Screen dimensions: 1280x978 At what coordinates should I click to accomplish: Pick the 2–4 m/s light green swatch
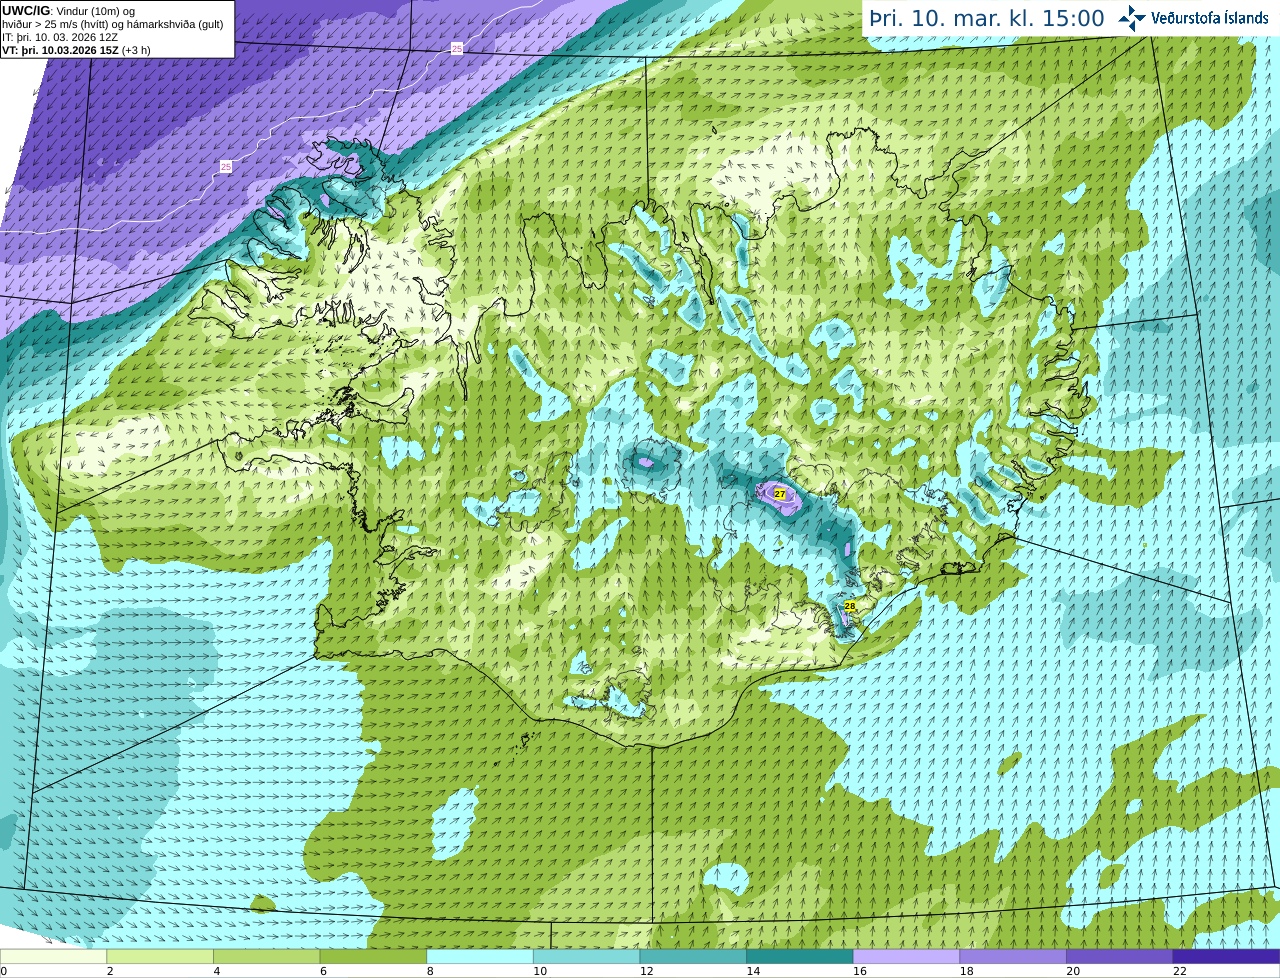(x=160, y=956)
